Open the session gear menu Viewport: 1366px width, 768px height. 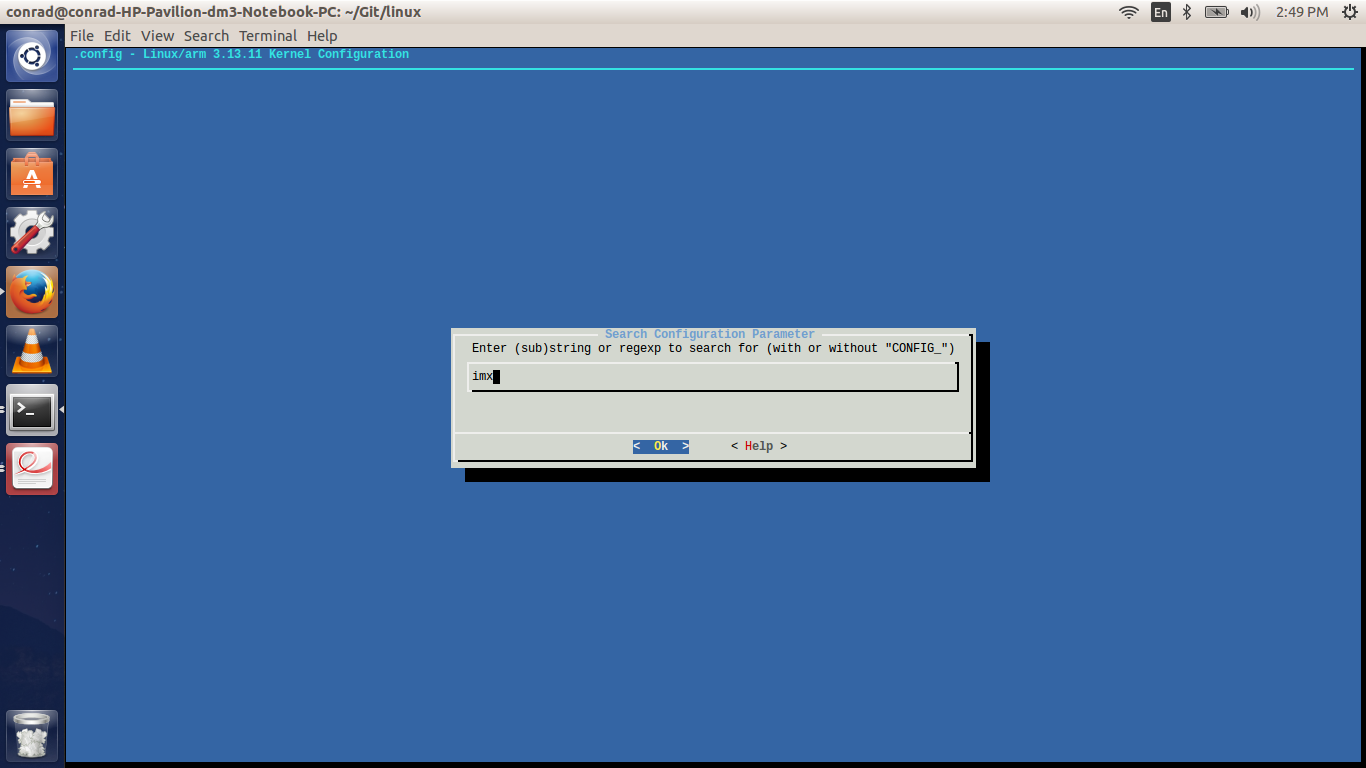[x=1352, y=12]
